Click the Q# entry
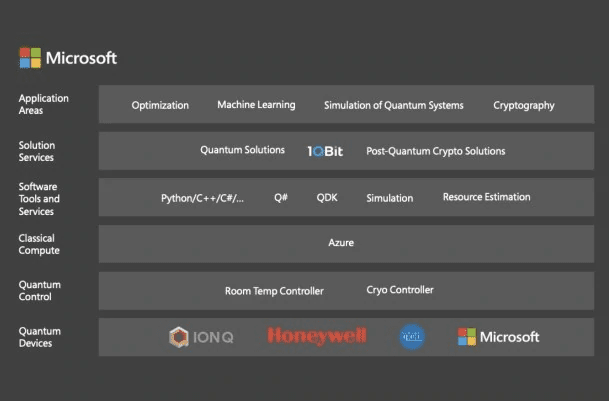609x401 pixels. (x=281, y=197)
